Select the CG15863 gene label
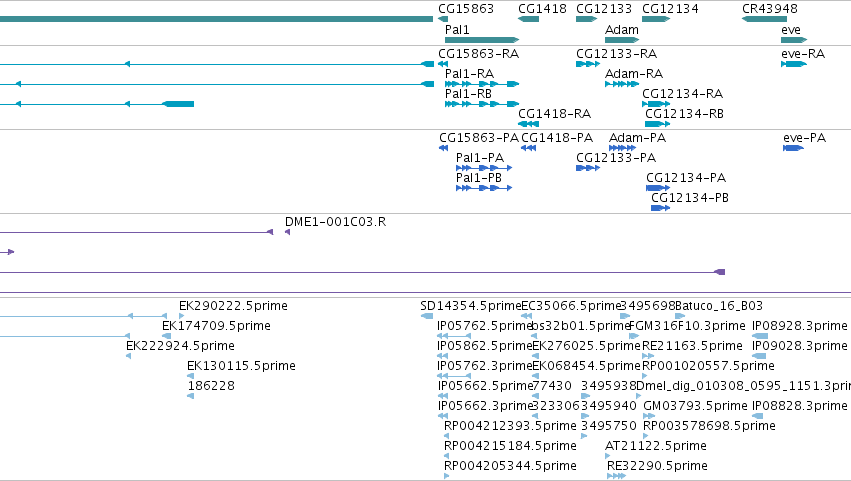Image resolution: width=851 pixels, height=481 pixels. coord(466,9)
